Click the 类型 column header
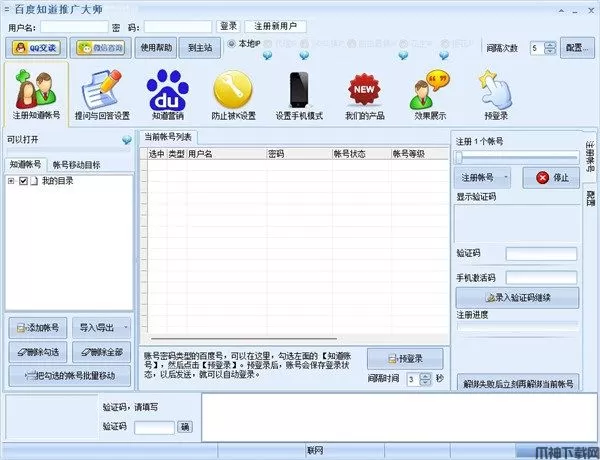Screen dimensions: 600x460 (177, 154)
